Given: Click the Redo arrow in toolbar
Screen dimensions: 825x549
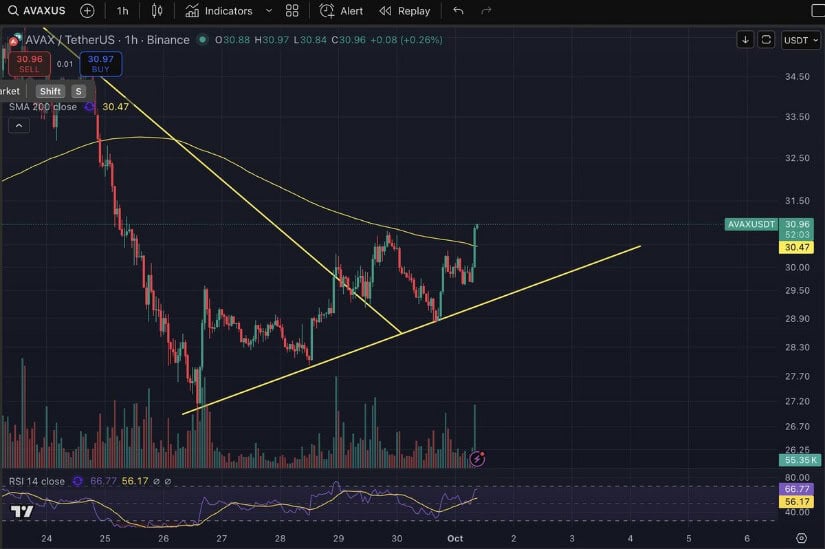Looking at the screenshot, I should [x=487, y=11].
